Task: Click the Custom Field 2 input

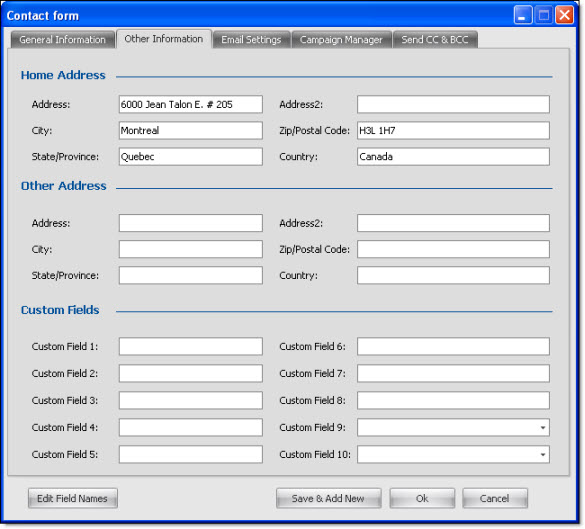Action: [191, 373]
